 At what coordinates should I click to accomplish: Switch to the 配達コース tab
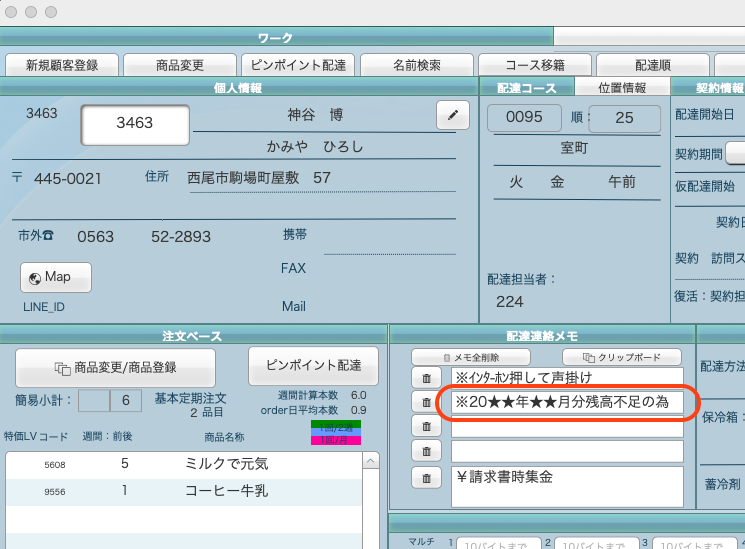[x=527, y=88]
